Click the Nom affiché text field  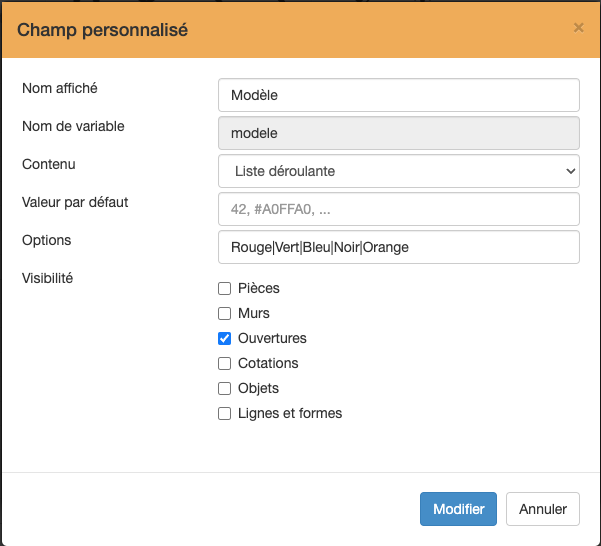point(398,96)
